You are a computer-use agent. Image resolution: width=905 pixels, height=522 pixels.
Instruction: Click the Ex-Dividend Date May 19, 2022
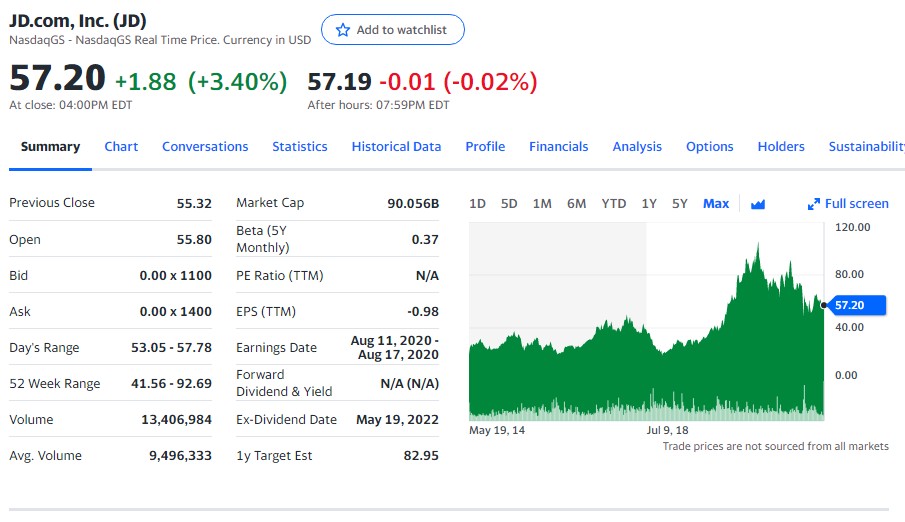pos(397,420)
